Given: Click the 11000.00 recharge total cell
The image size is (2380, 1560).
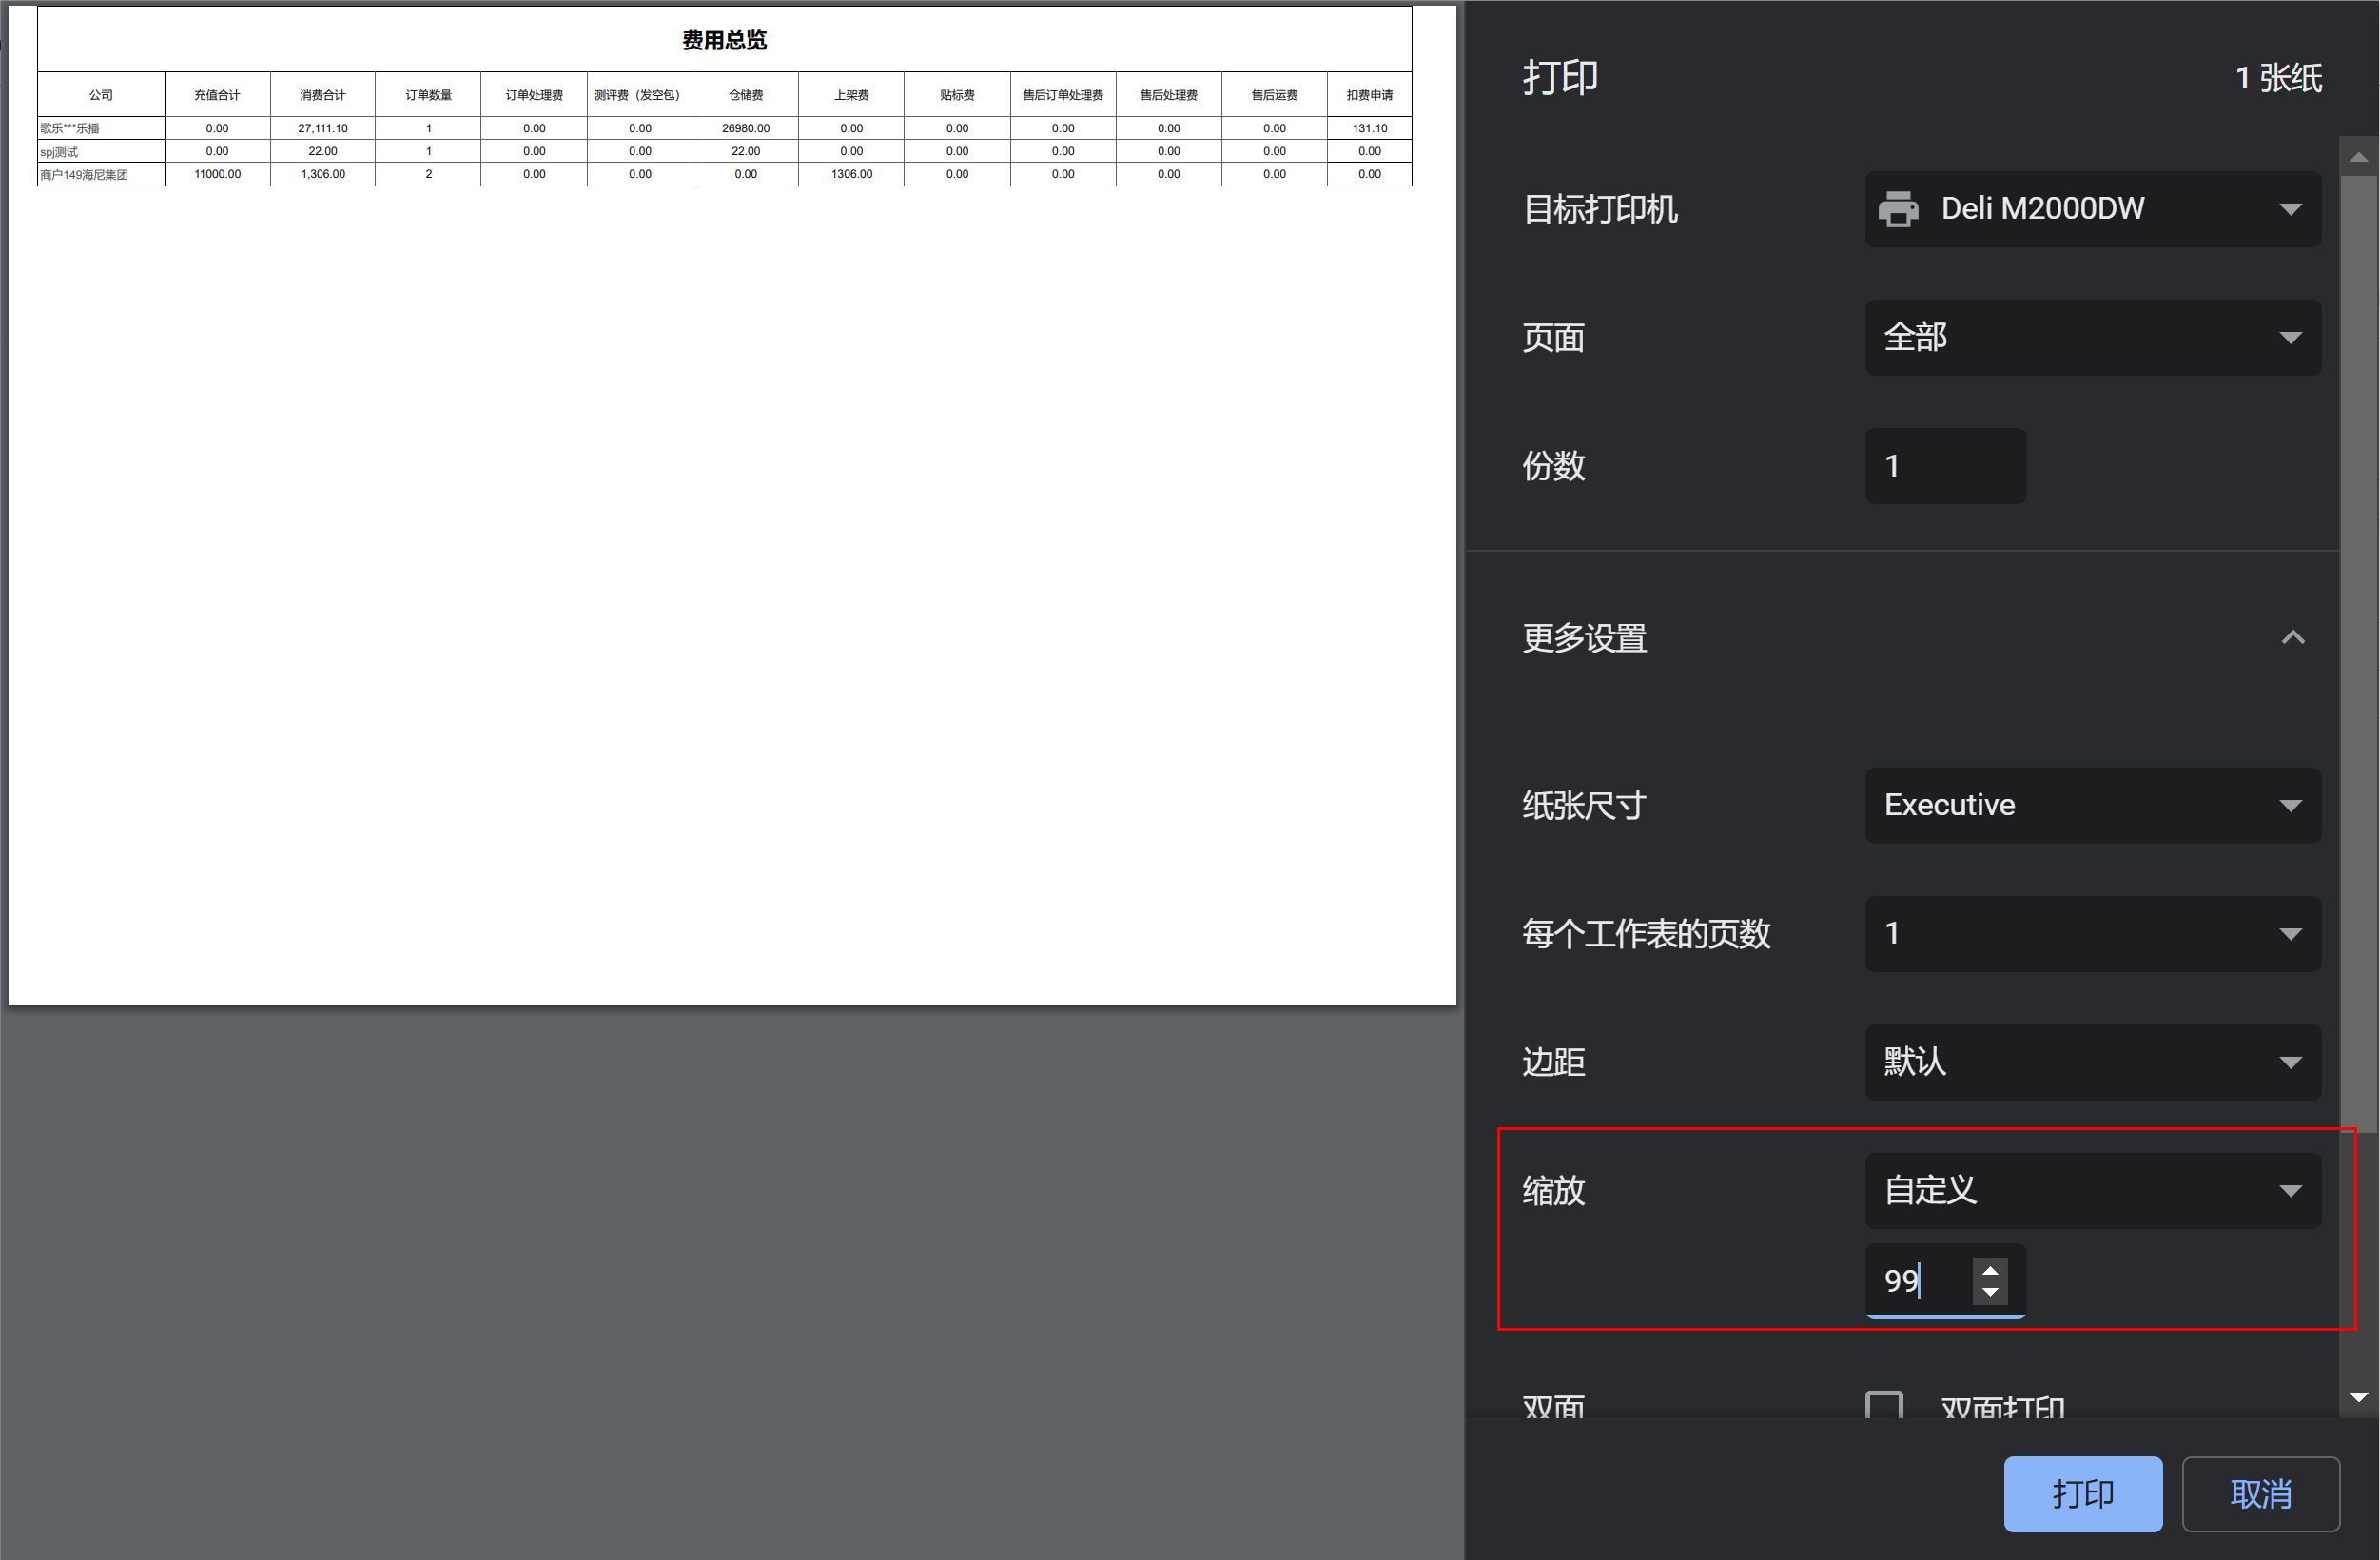Looking at the screenshot, I should (x=217, y=174).
